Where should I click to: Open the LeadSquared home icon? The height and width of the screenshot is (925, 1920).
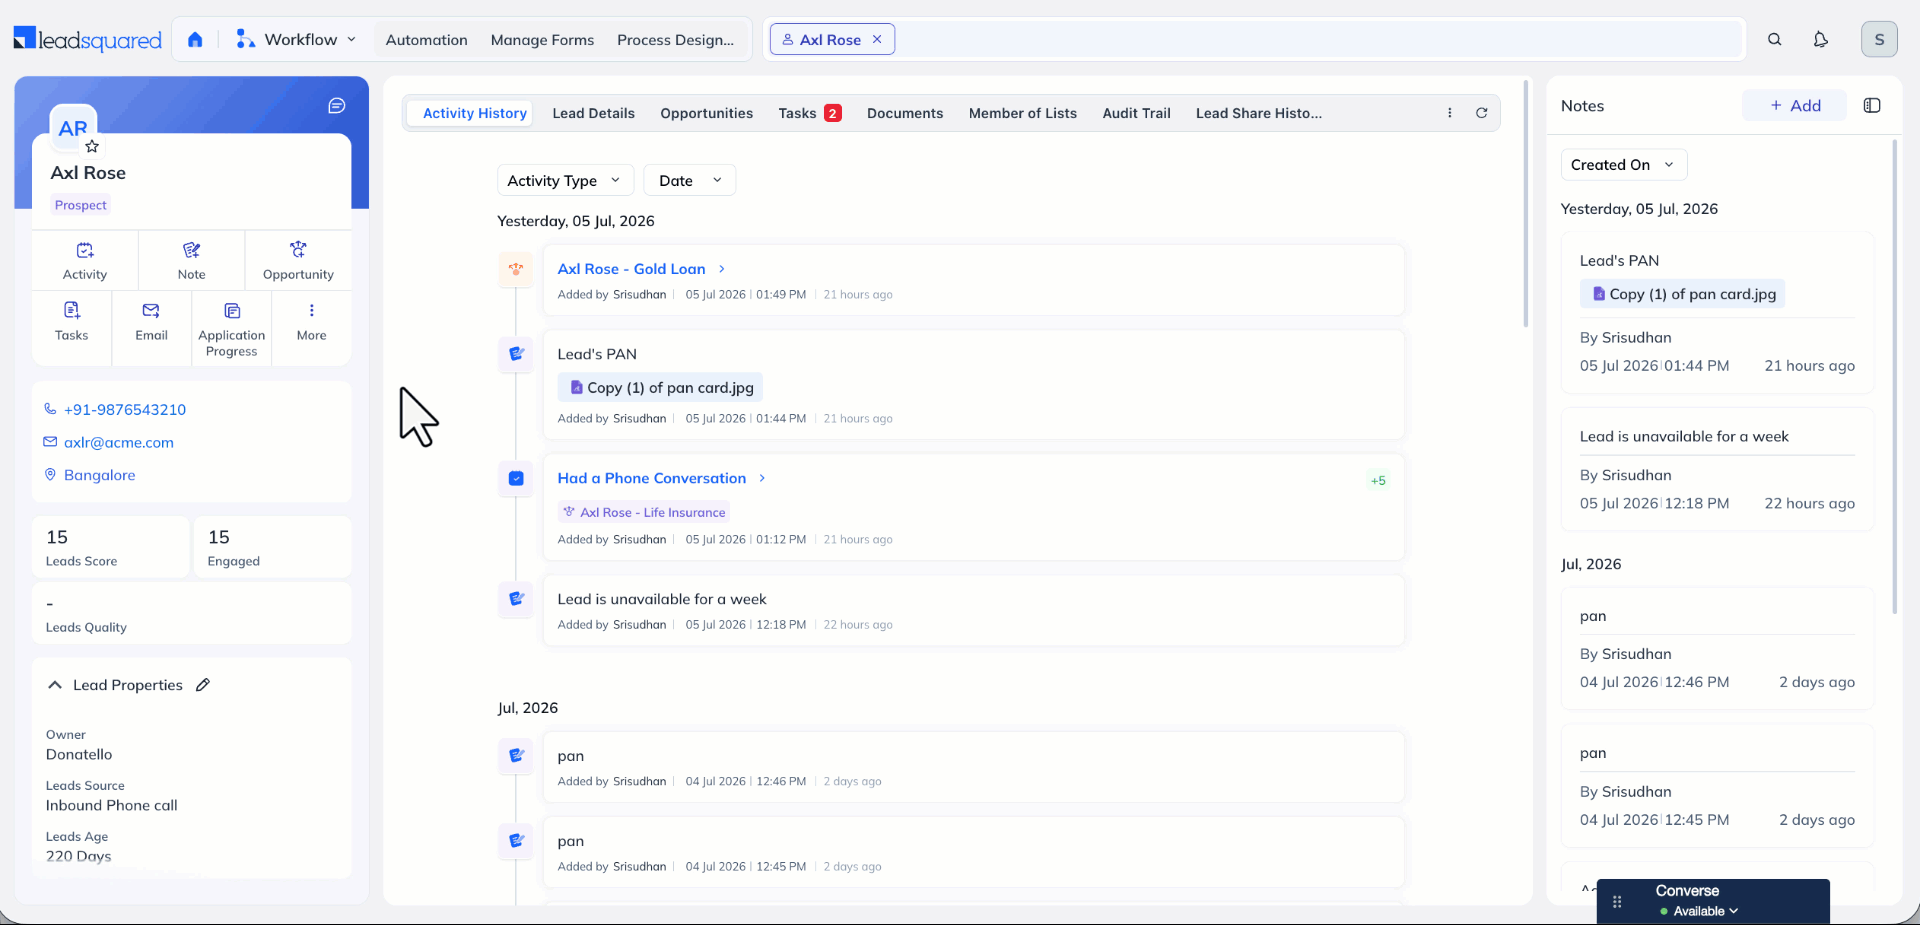[x=195, y=40]
